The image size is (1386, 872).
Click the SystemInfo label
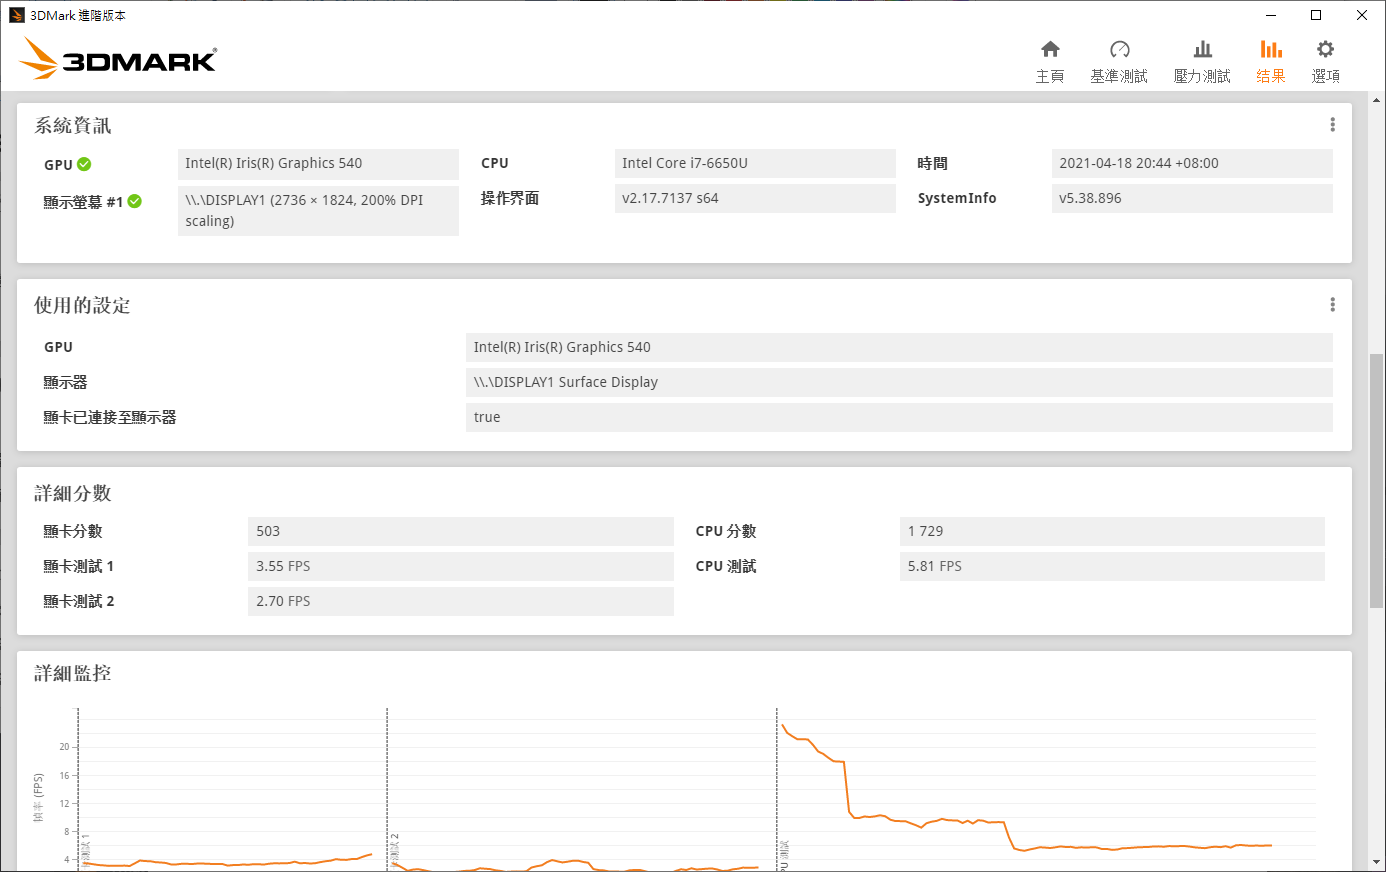[x=957, y=198]
